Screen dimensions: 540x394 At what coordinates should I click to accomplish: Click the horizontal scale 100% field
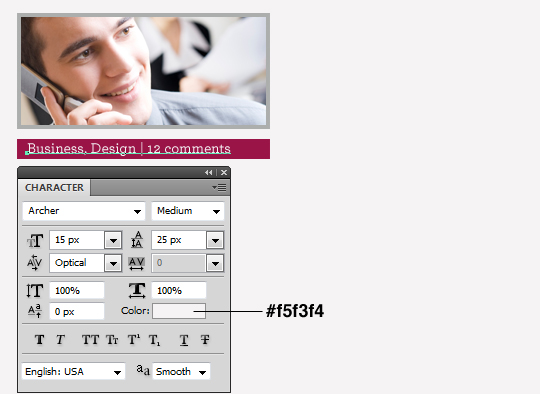tap(179, 290)
